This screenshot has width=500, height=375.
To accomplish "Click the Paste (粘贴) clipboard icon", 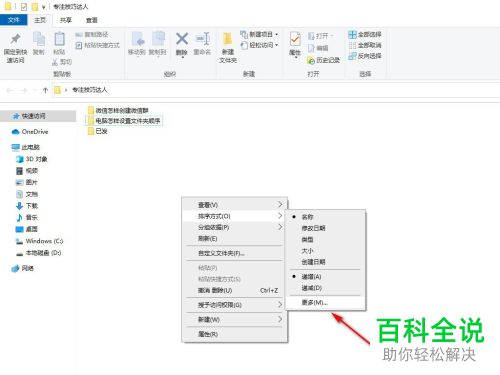I will (59, 39).
